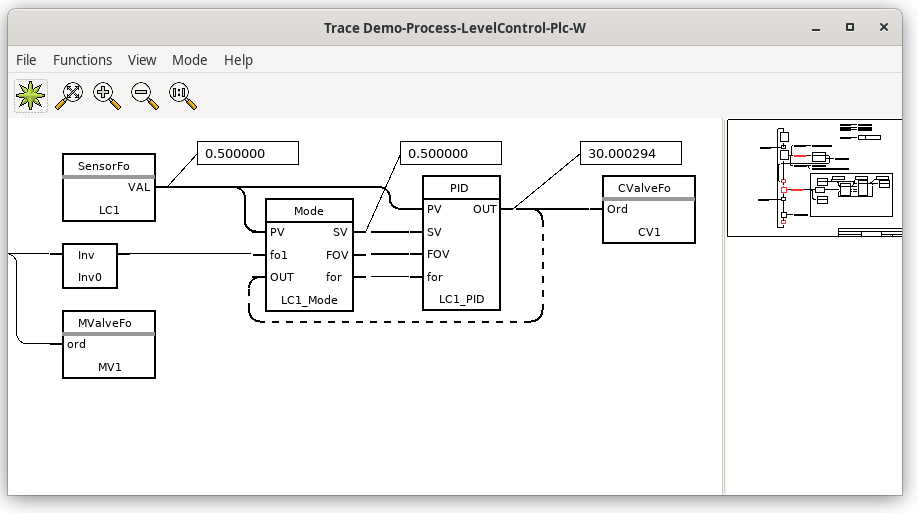Click the ord input pin on MValveFo
The height and width of the screenshot is (513, 918).
76,344
